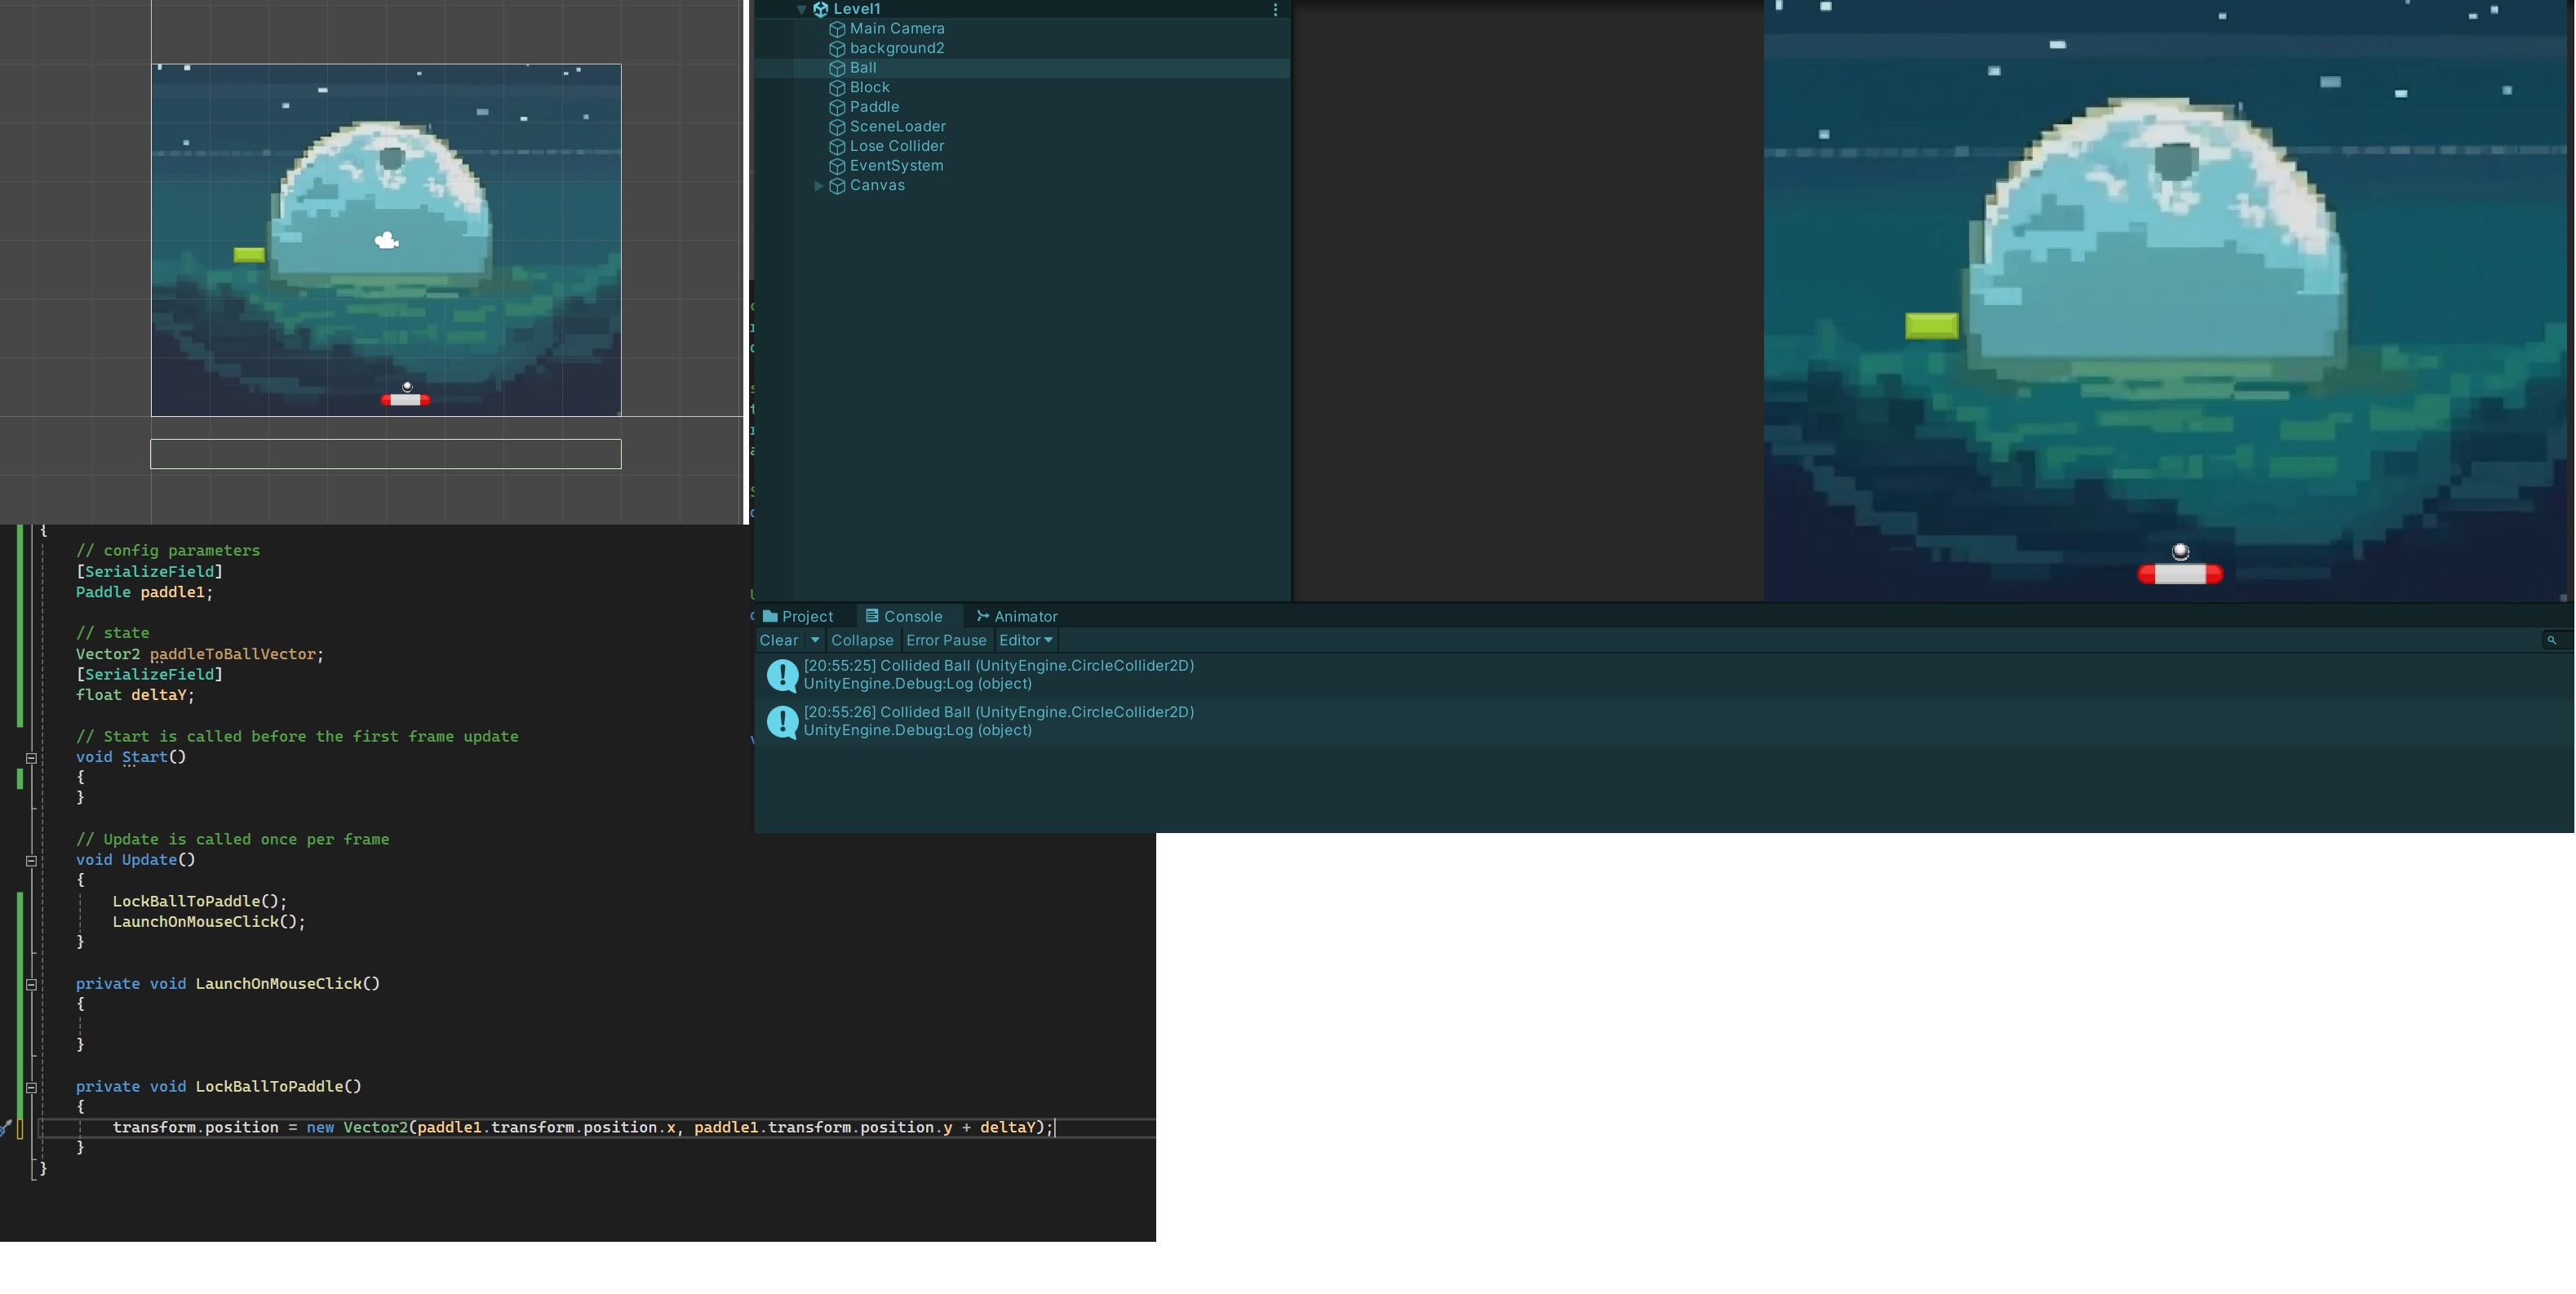Click the Main Camera cube icon in hierarchy
2576x1294 pixels.
837,29
